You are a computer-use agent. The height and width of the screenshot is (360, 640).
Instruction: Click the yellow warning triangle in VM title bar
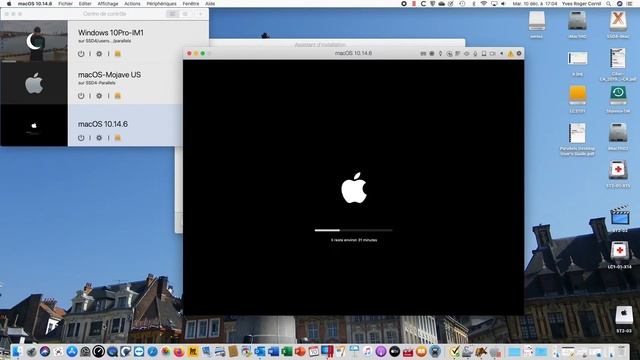tap(510, 53)
